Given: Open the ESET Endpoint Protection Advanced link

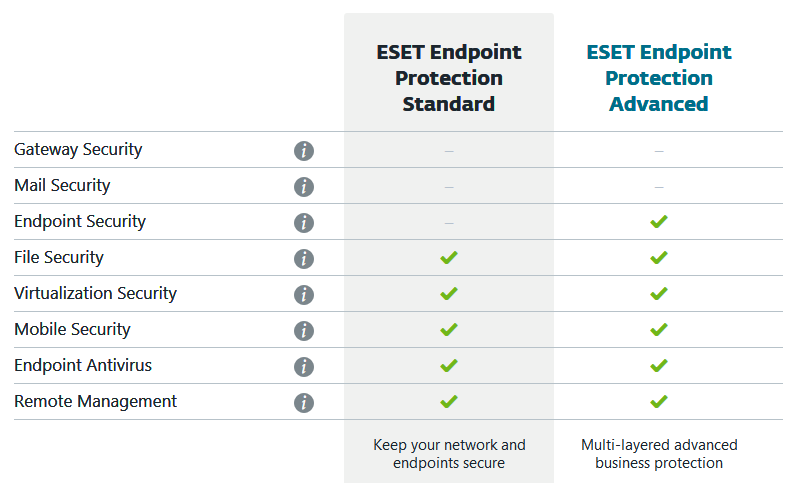Looking at the screenshot, I should pos(659,78).
